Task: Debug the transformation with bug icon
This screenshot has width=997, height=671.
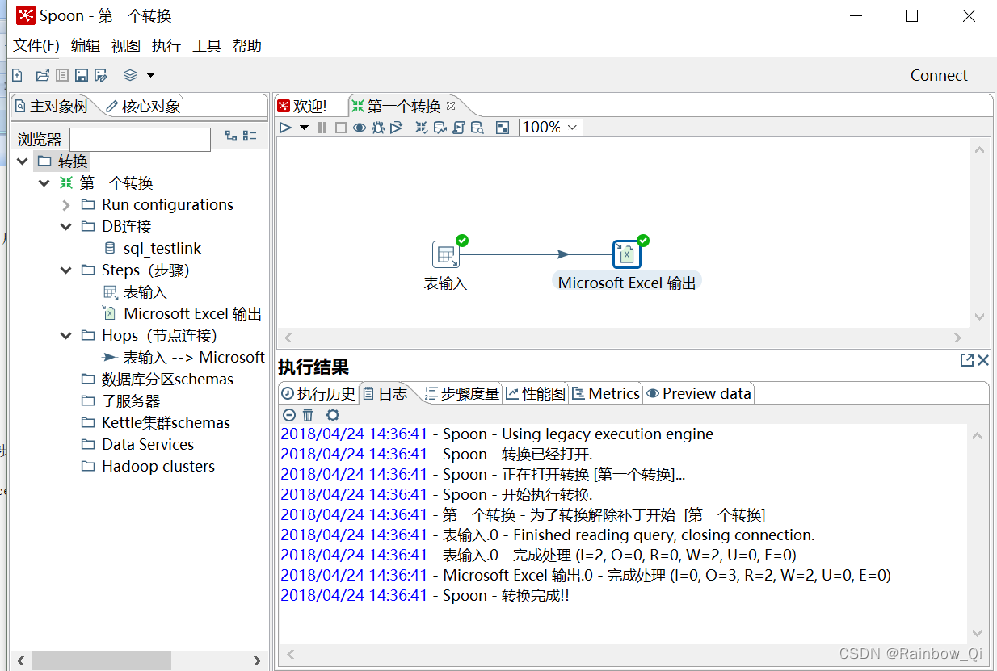Action: (x=378, y=128)
